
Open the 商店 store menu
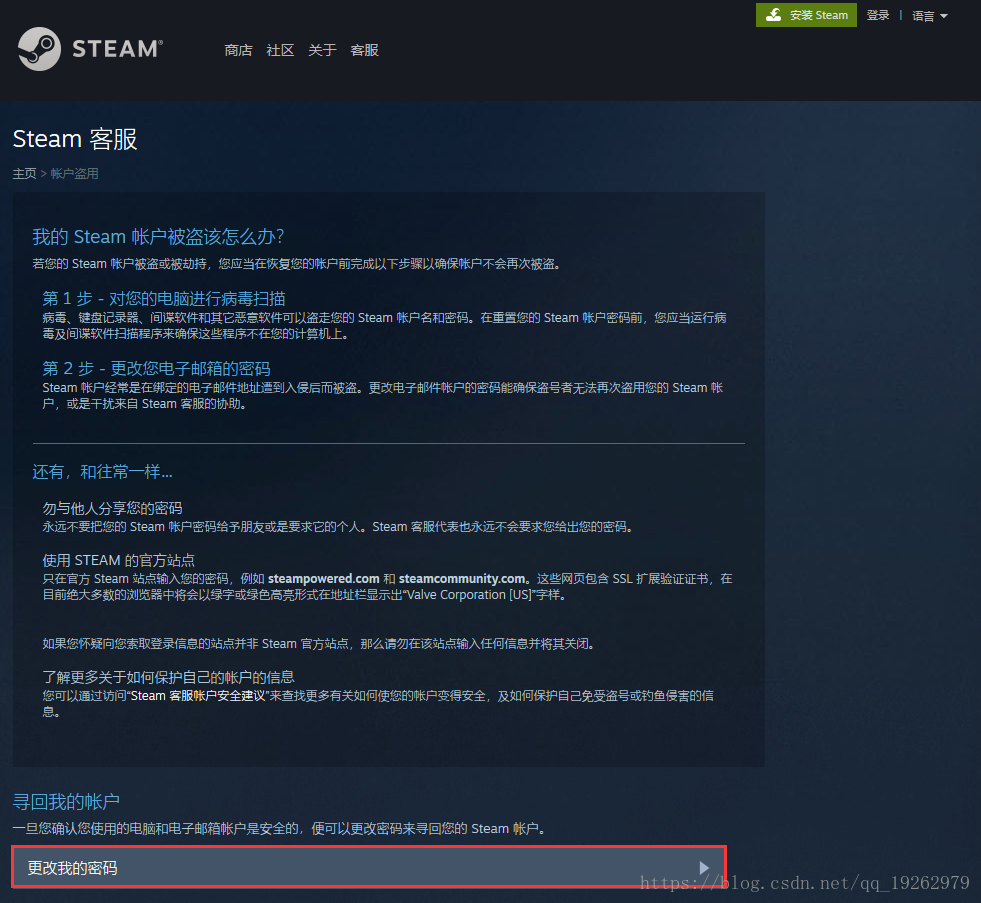point(238,50)
